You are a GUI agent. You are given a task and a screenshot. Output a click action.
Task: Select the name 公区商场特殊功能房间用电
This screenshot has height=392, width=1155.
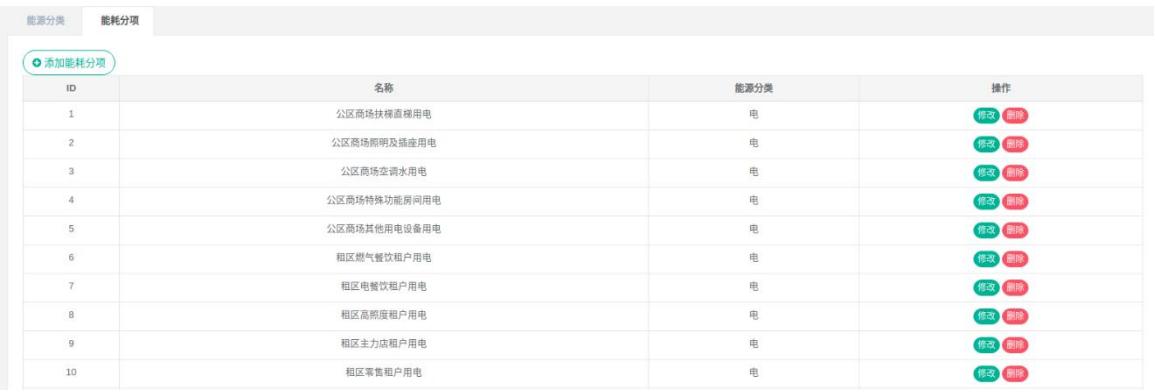point(384,201)
